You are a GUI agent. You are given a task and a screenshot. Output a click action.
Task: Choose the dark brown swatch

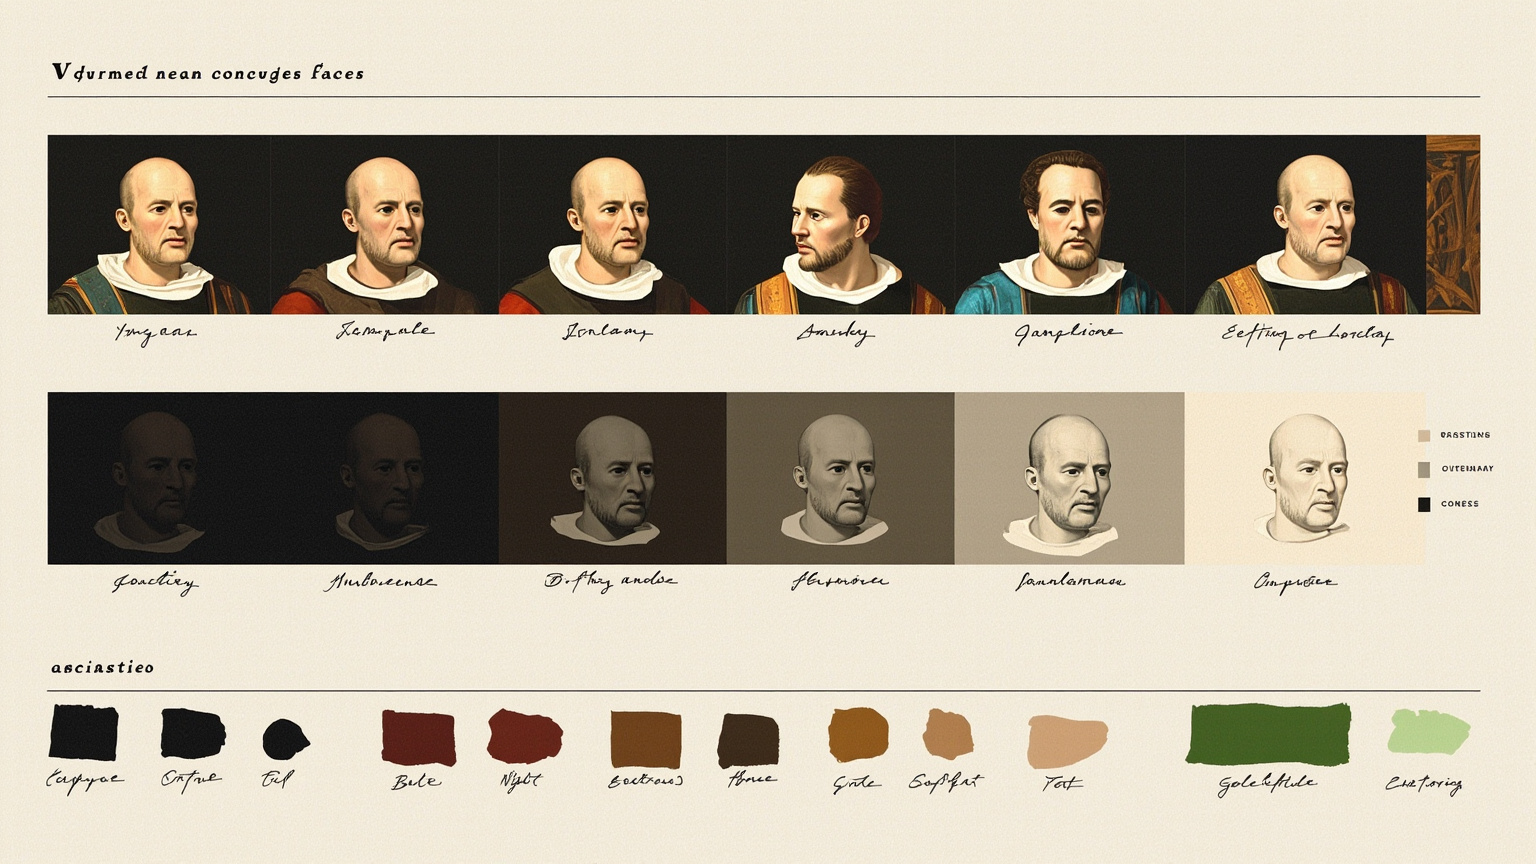748,740
